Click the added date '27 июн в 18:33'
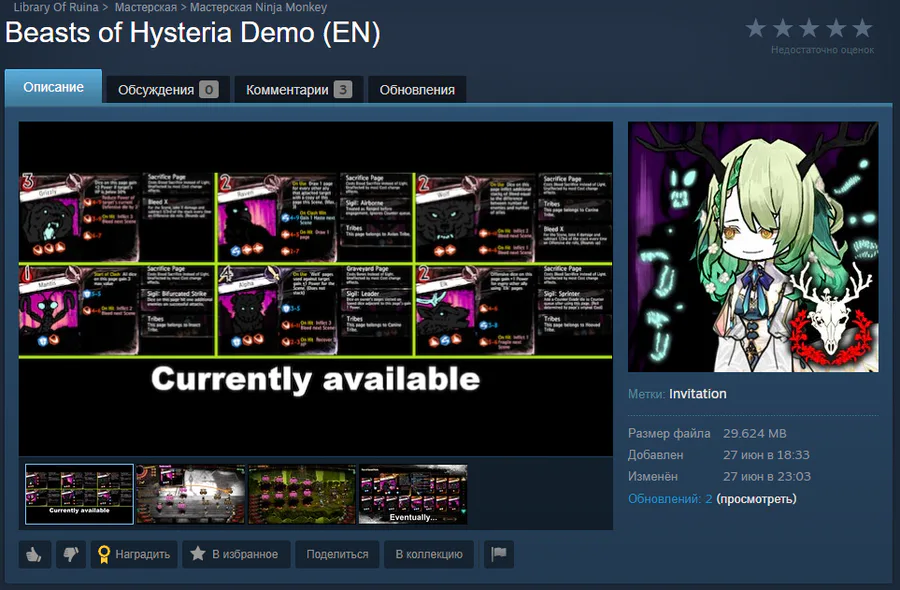The height and width of the screenshot is (590, 900). [x=766, y=455]
